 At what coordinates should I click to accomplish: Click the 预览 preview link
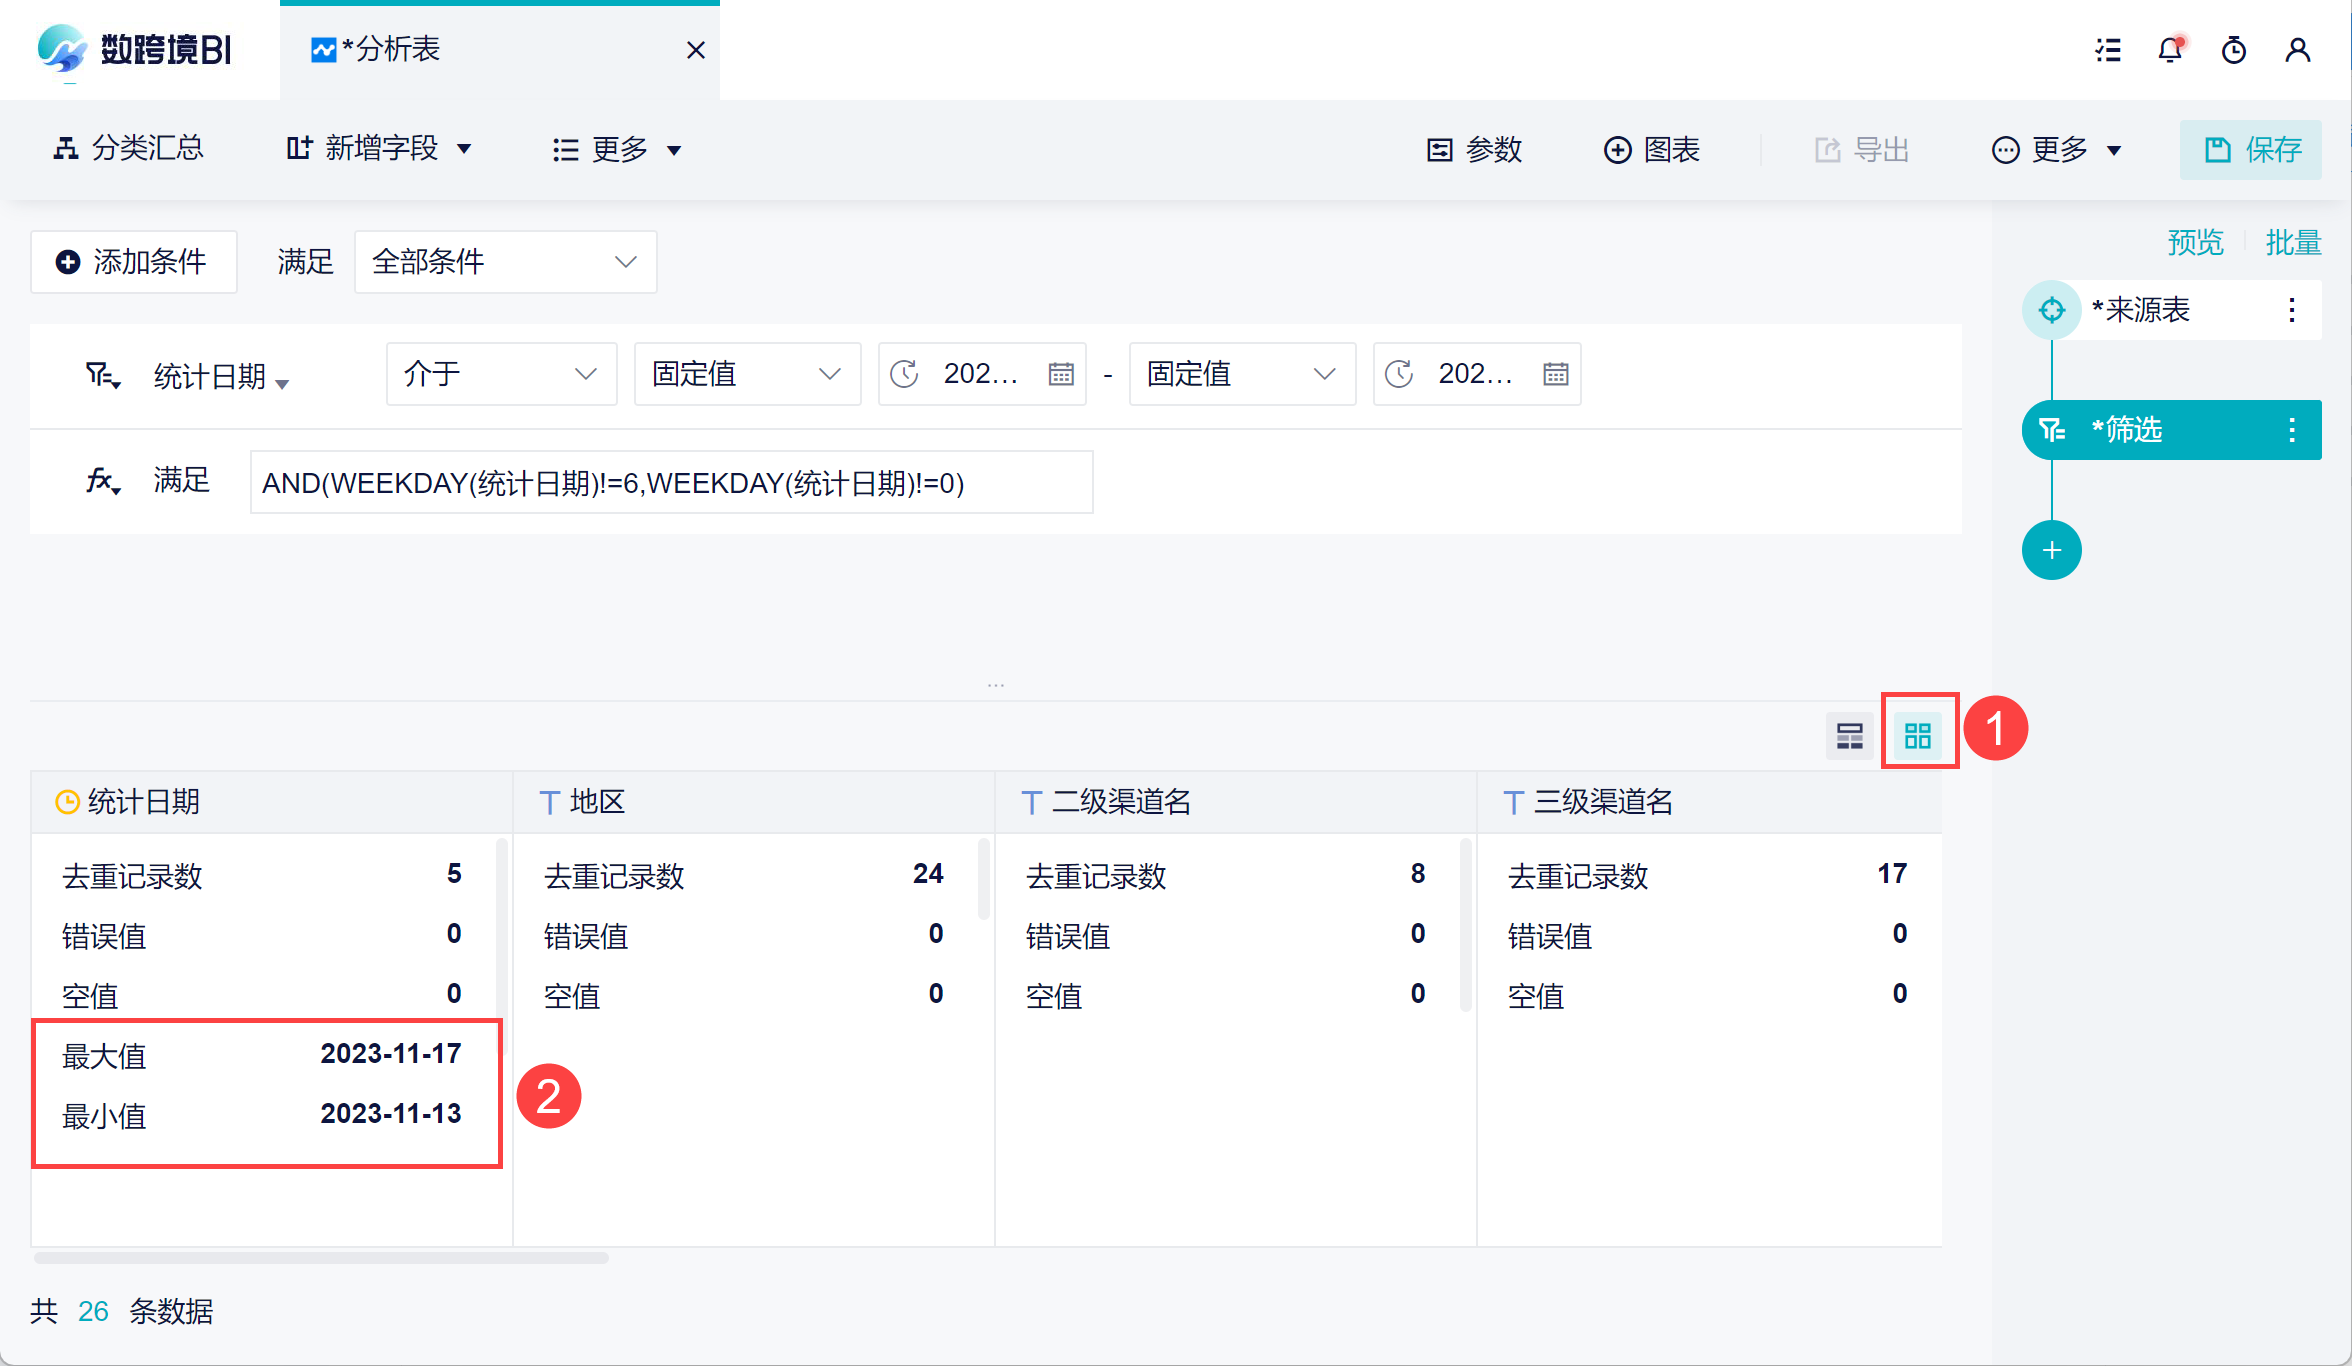pos(2195,243)
